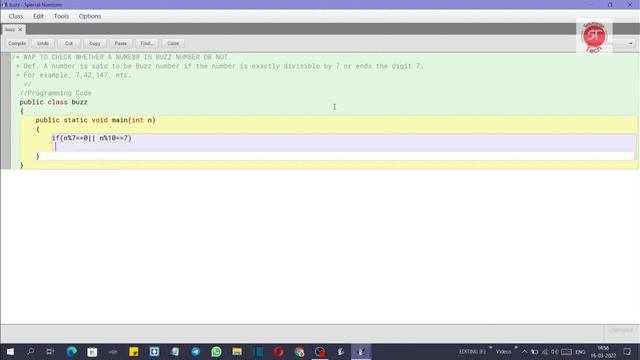Open the Edit menu
Viewport: 640px width, 360px height.
[38, 16]
